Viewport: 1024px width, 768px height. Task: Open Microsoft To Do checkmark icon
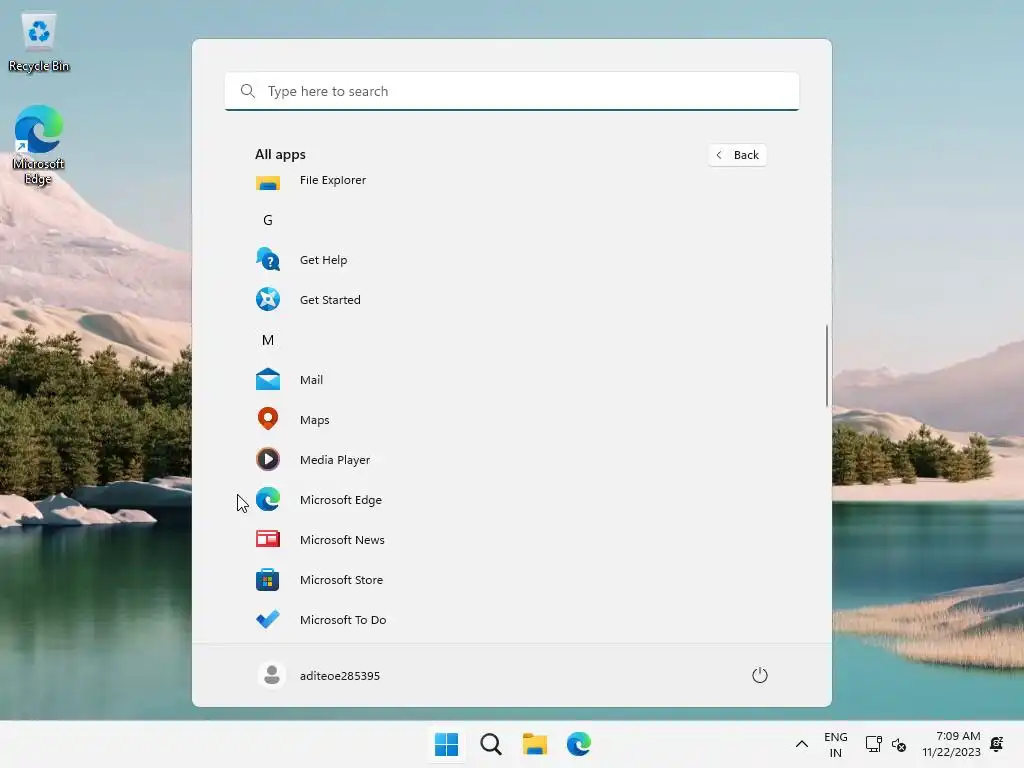coord(268,619)
